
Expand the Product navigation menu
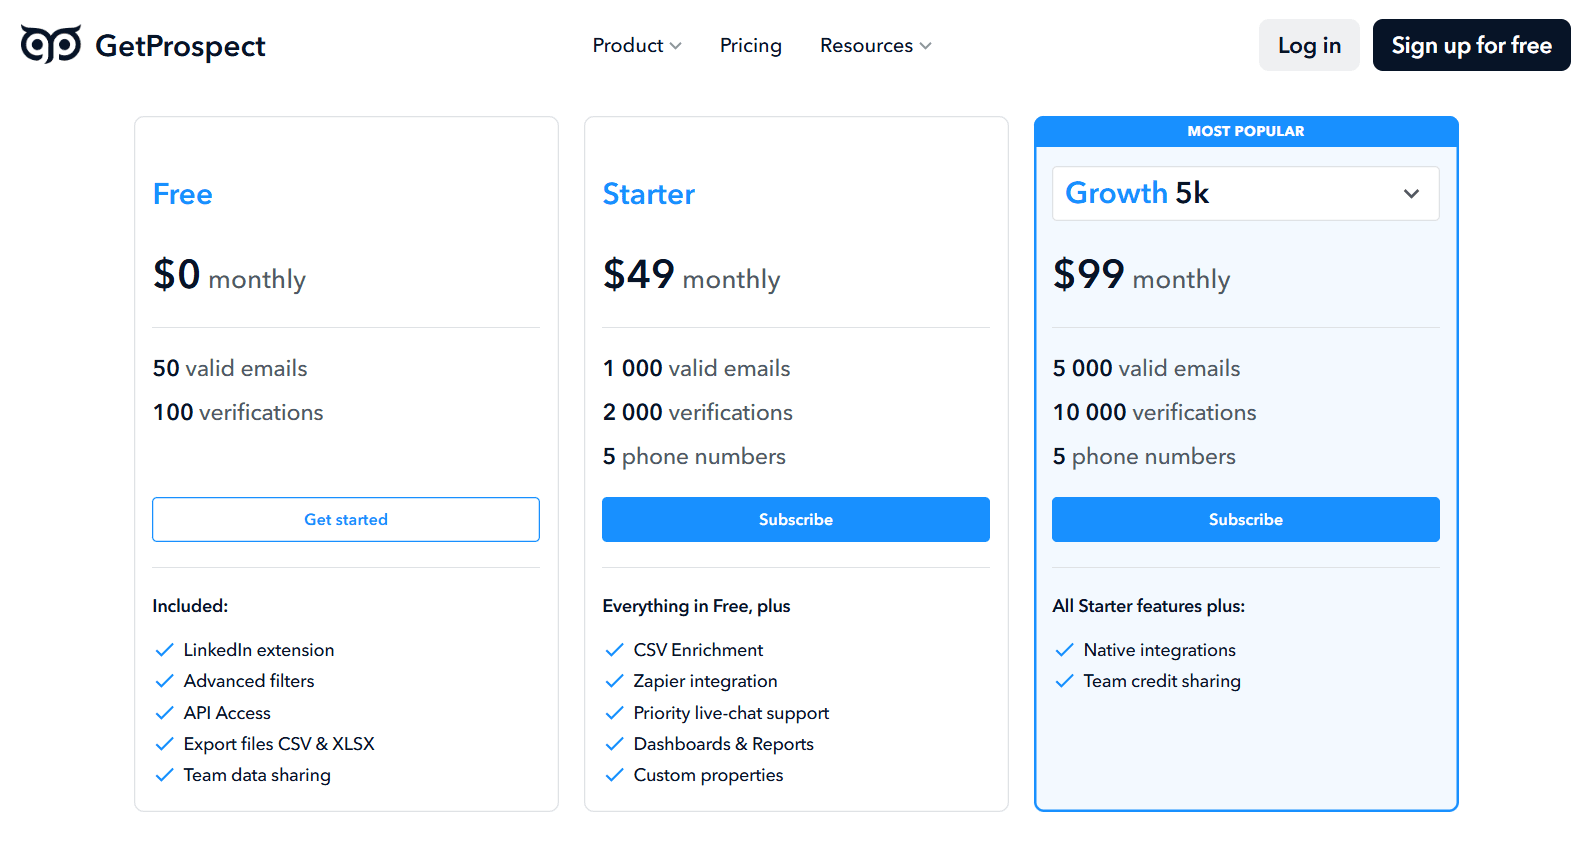[x=636, y=46]
